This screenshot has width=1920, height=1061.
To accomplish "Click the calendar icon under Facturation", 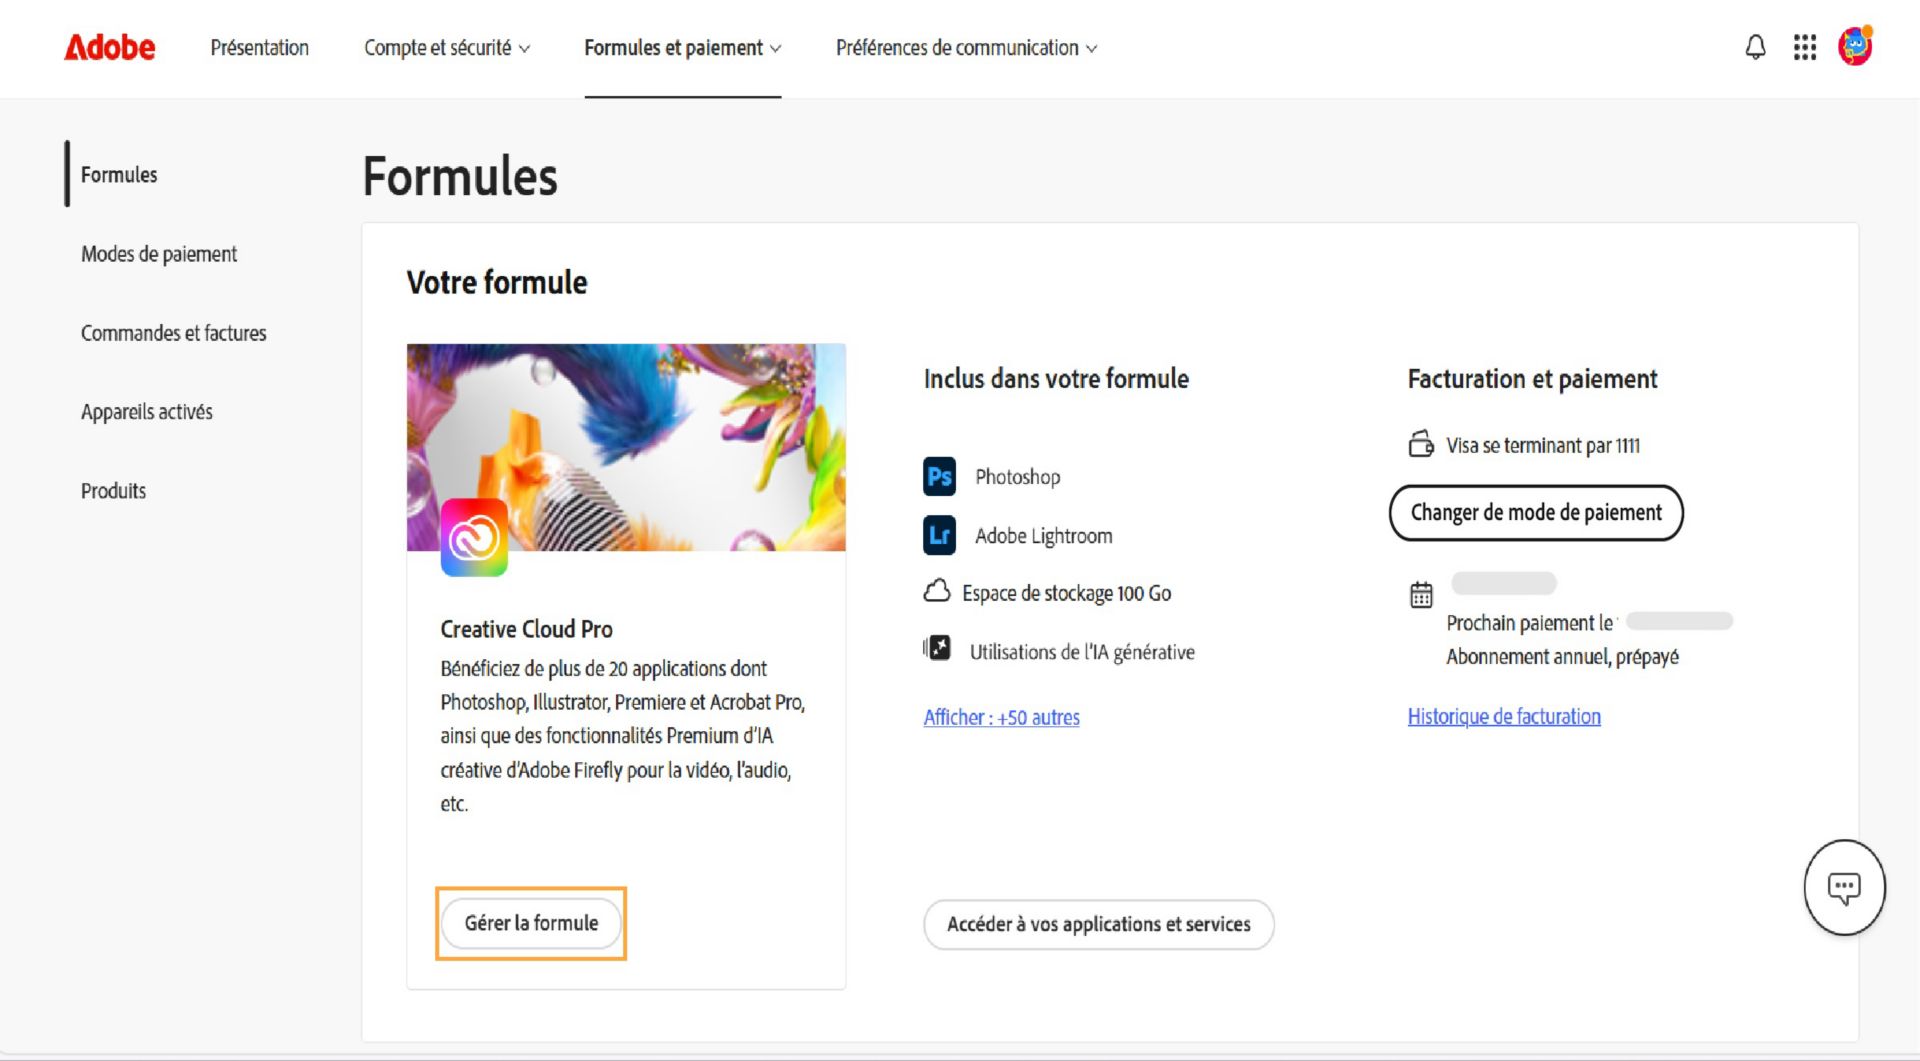I will coord(1421,594).
